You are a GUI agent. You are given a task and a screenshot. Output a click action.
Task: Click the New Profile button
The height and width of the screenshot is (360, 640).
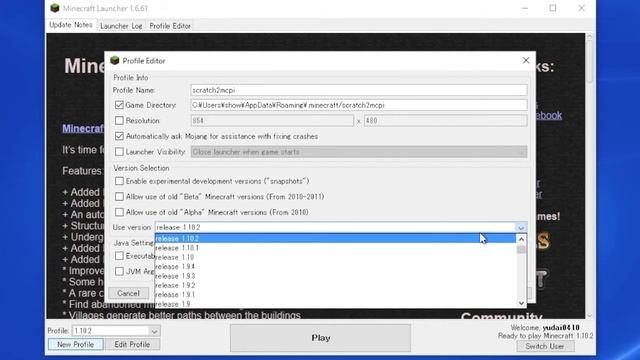click(76, 344)
